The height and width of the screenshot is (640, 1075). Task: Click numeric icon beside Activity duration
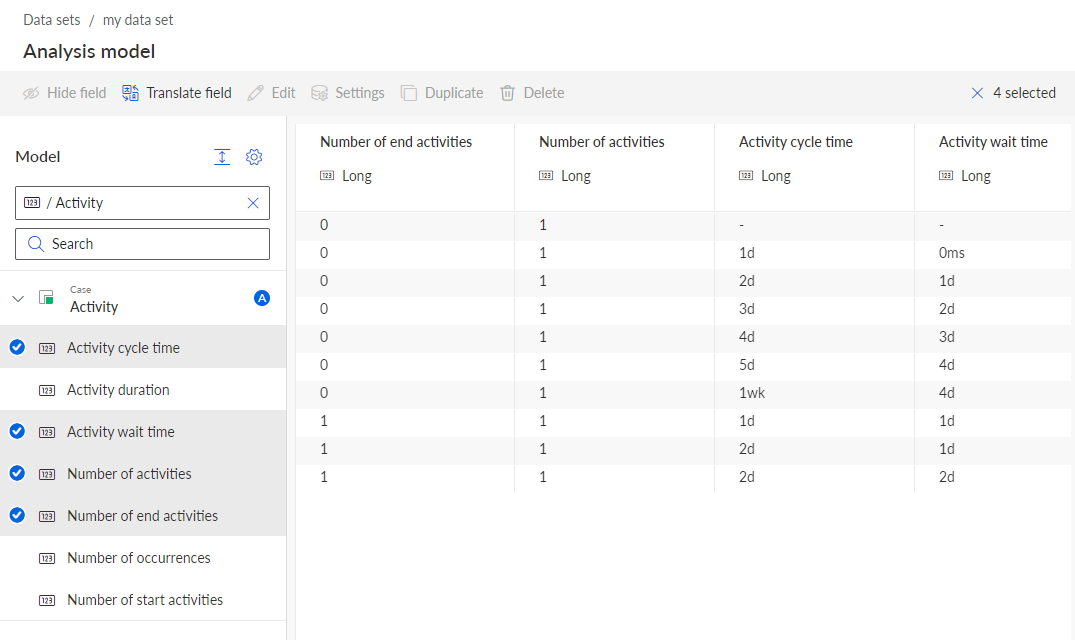[47, 391]
